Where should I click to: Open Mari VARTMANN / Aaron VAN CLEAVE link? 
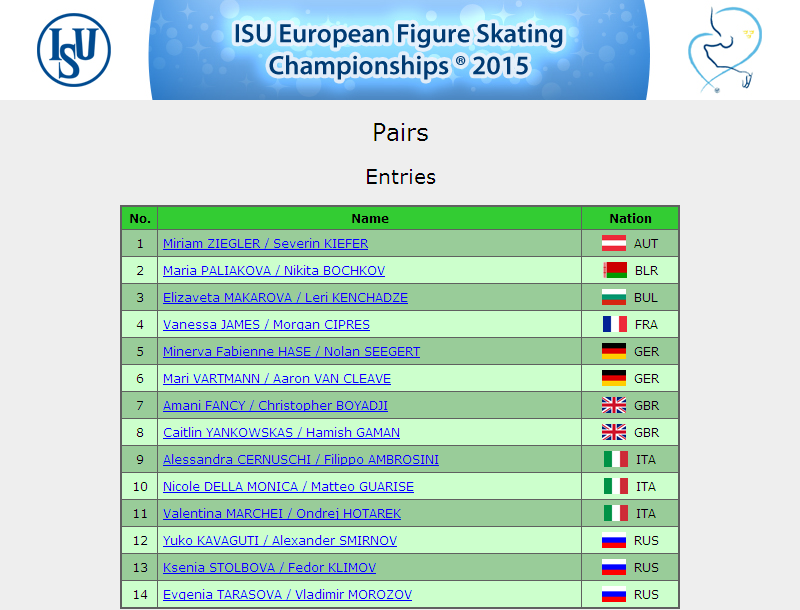pyautogui.click(x=277, y=379)
